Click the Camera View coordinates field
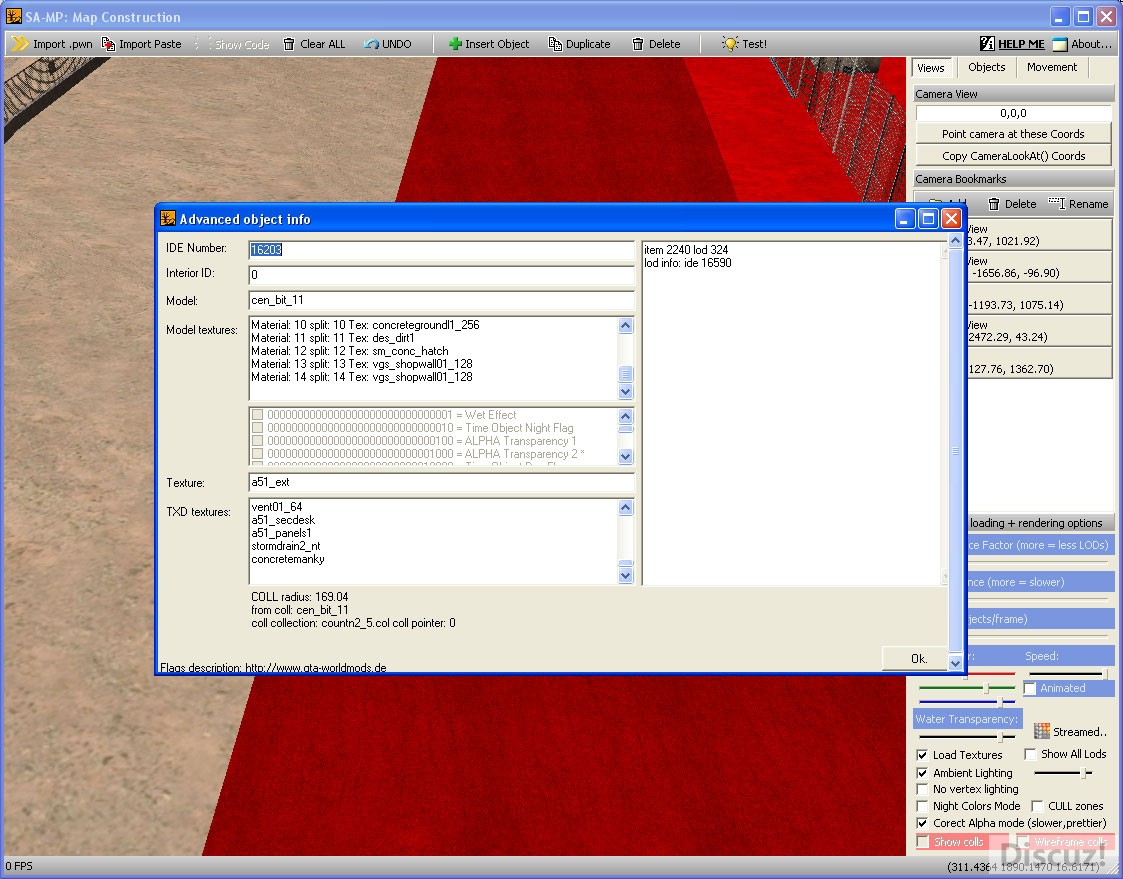This screenshot has height=879, width=1123. [x=1013, y=113]
